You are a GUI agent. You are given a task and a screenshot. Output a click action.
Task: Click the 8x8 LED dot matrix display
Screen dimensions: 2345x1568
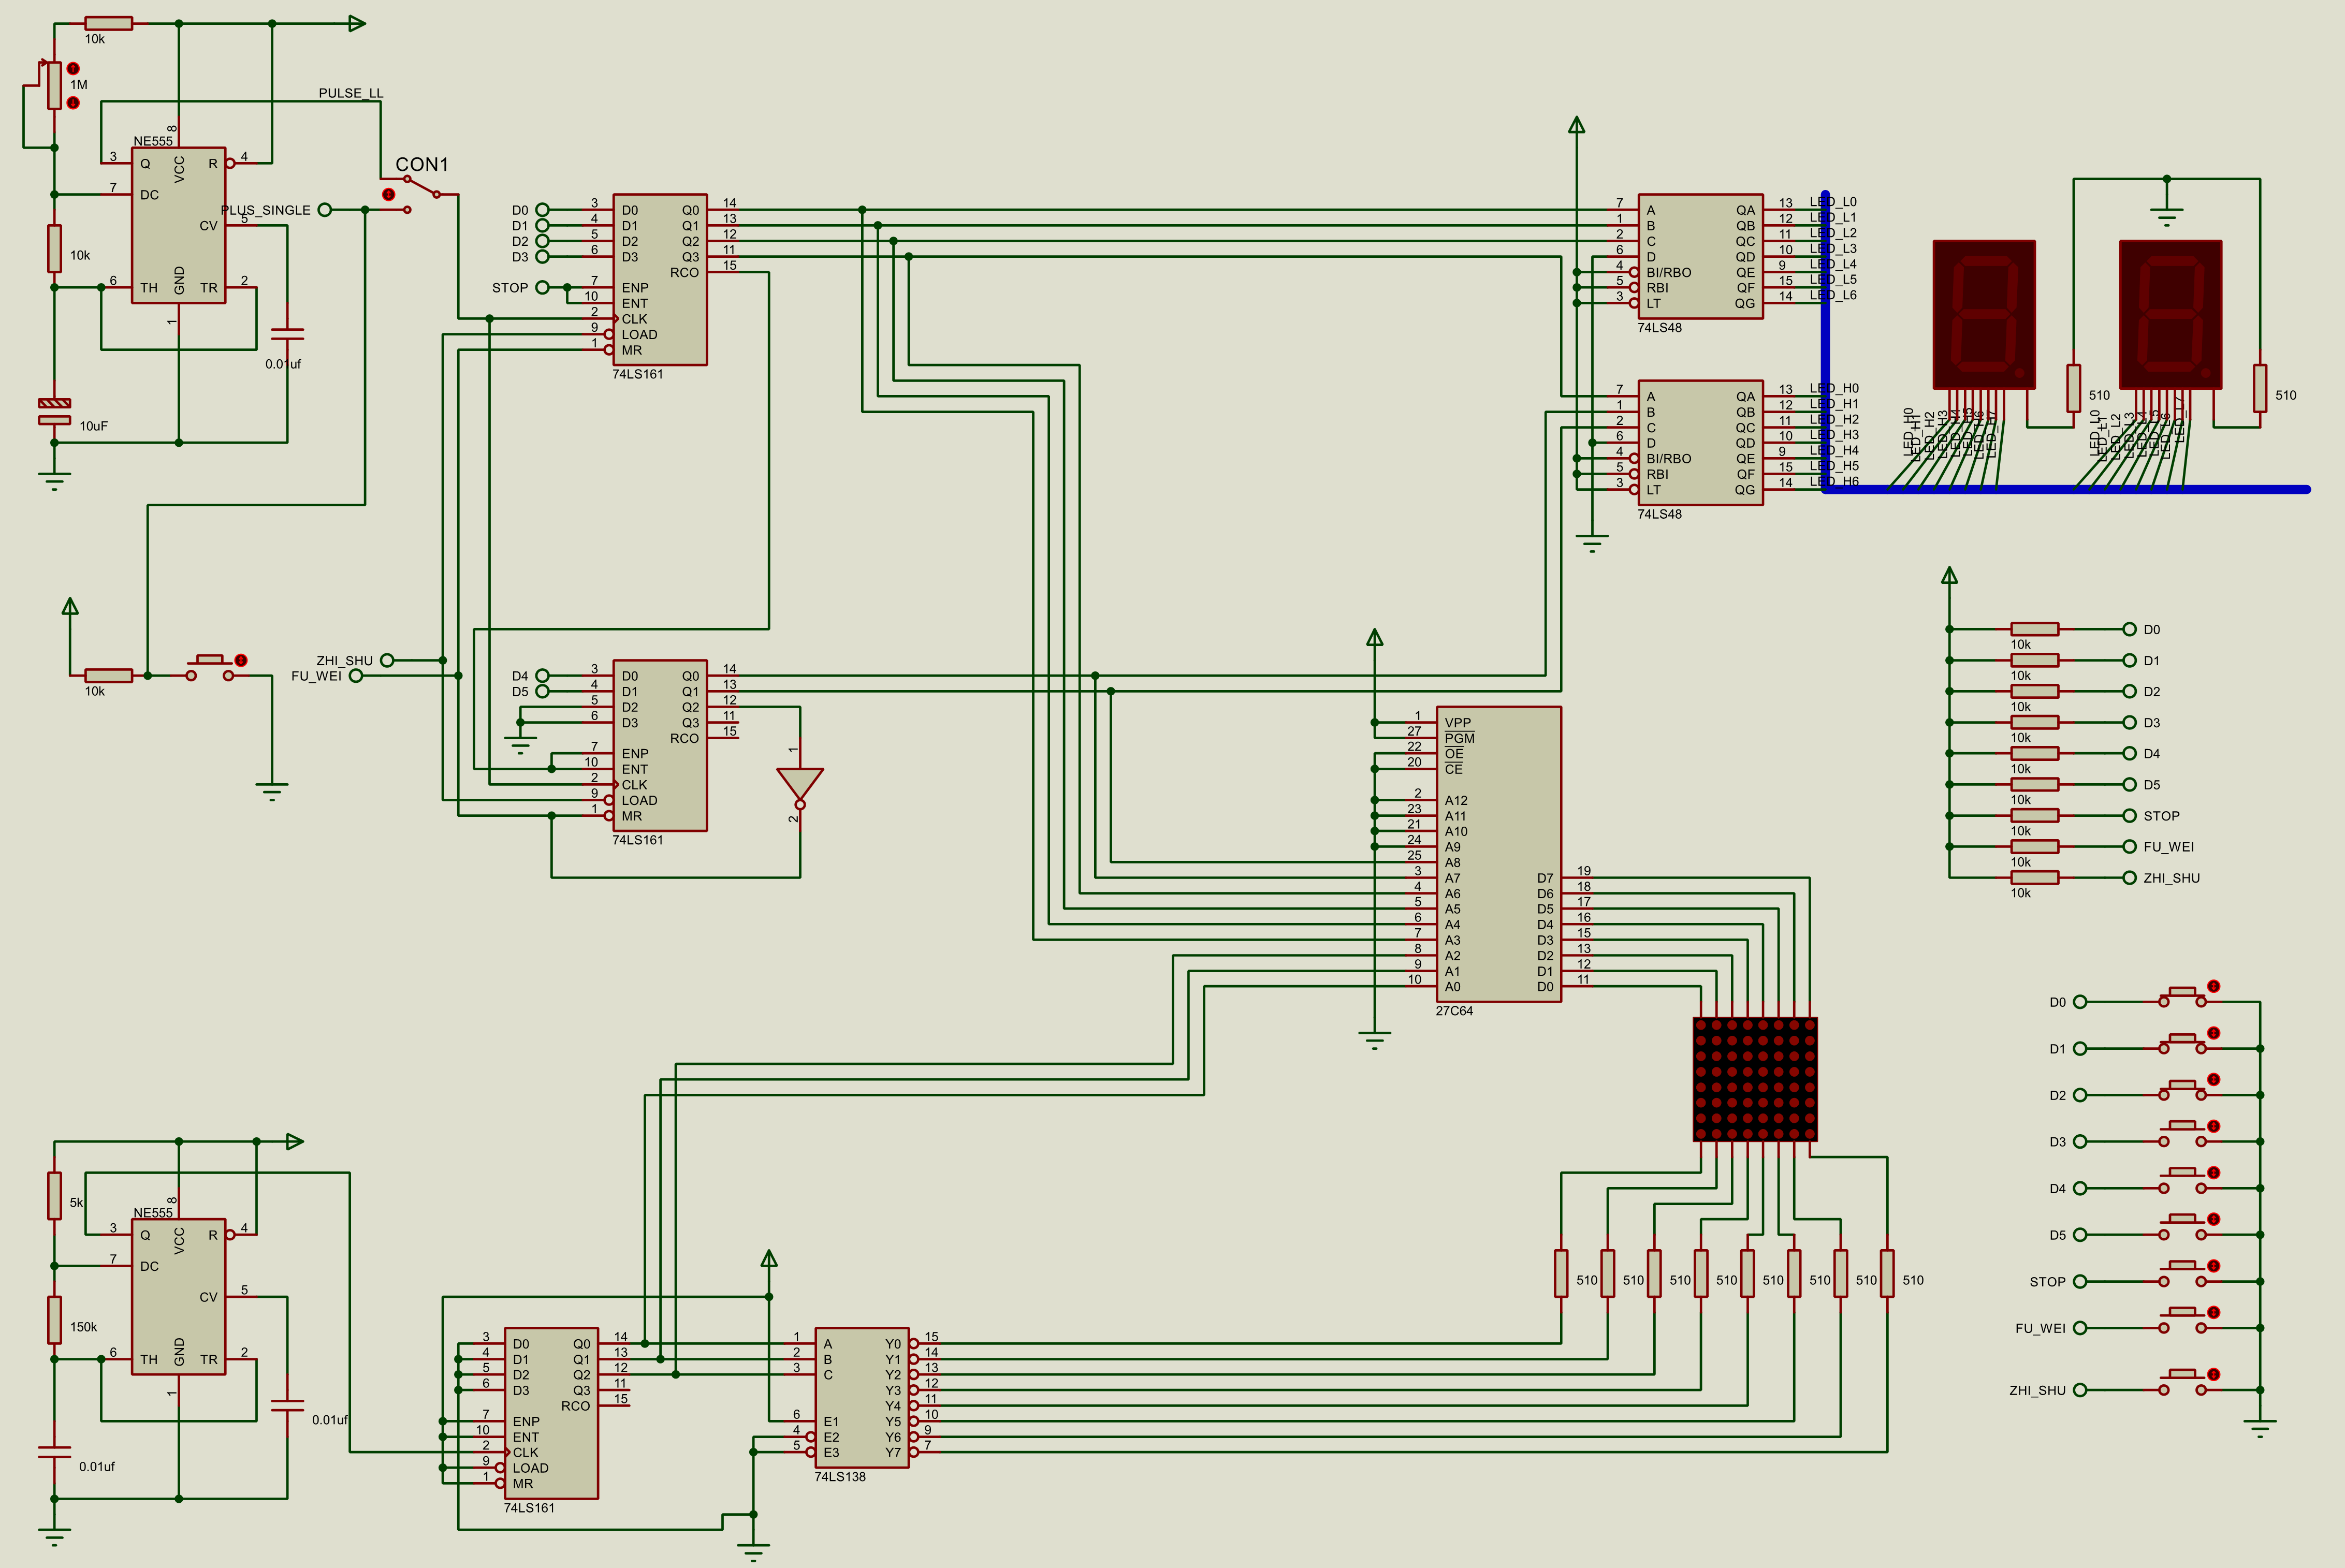coord(1755,1079)
